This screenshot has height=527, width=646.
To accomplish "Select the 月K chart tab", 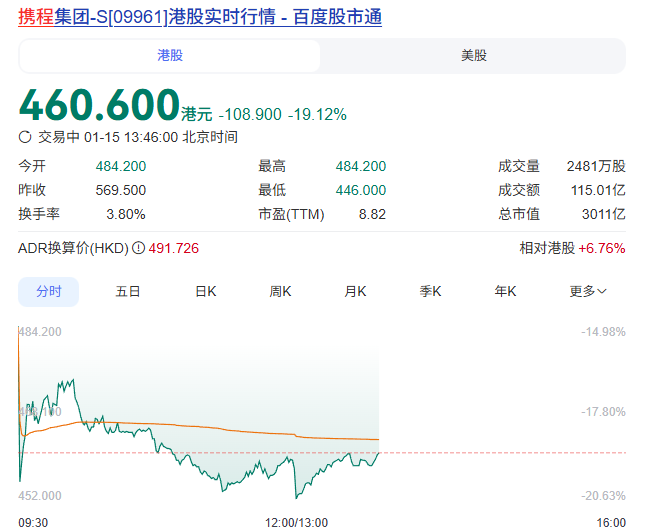I will [356, 292].
